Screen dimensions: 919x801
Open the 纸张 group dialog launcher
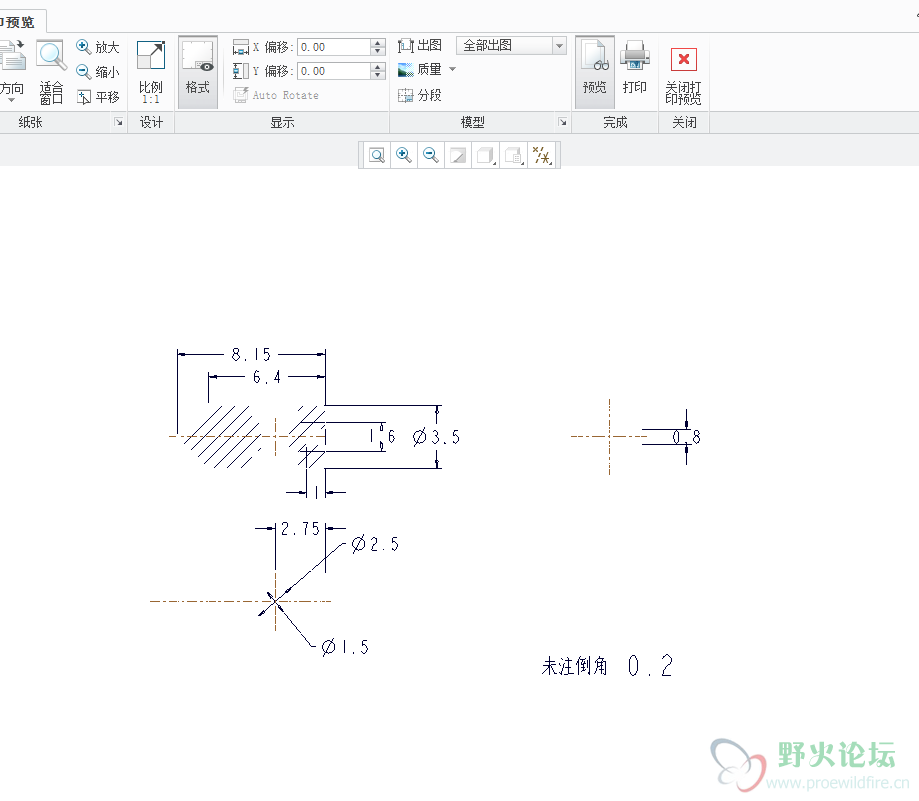[x=119, y=122]
